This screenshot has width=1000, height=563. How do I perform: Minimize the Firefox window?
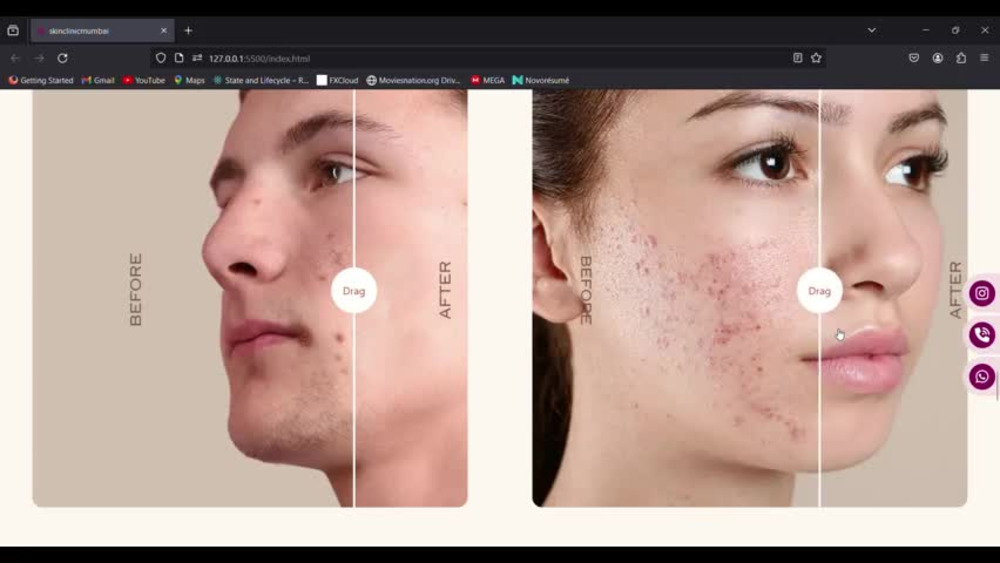click(x=926, y=30)
